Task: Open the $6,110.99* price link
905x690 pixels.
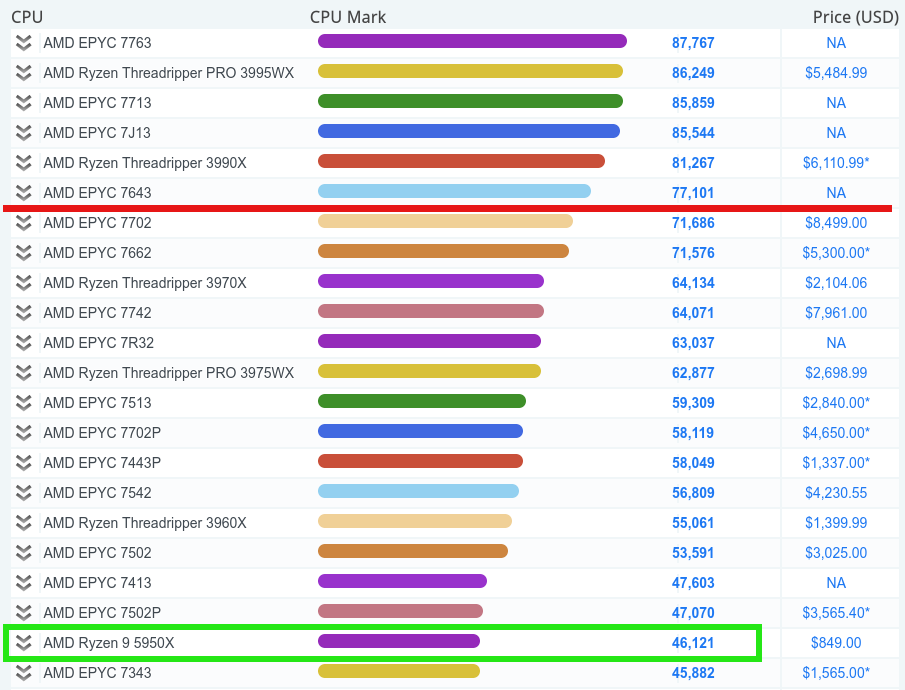Action: [836, 163]
